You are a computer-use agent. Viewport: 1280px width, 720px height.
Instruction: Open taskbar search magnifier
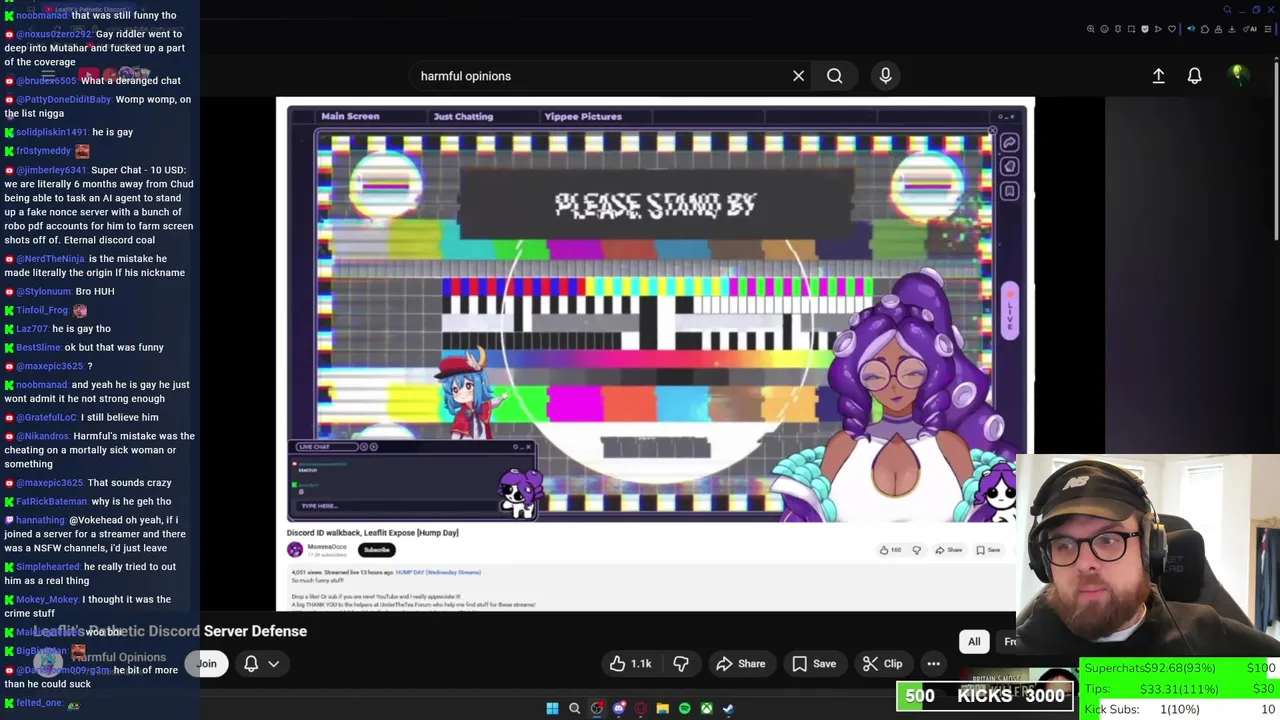click(574, 709)
